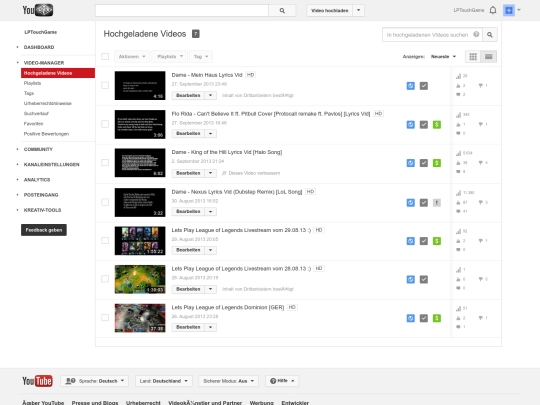Select Tags in the sidebar
The image size is (540, 405).
(x=29, y=93)
